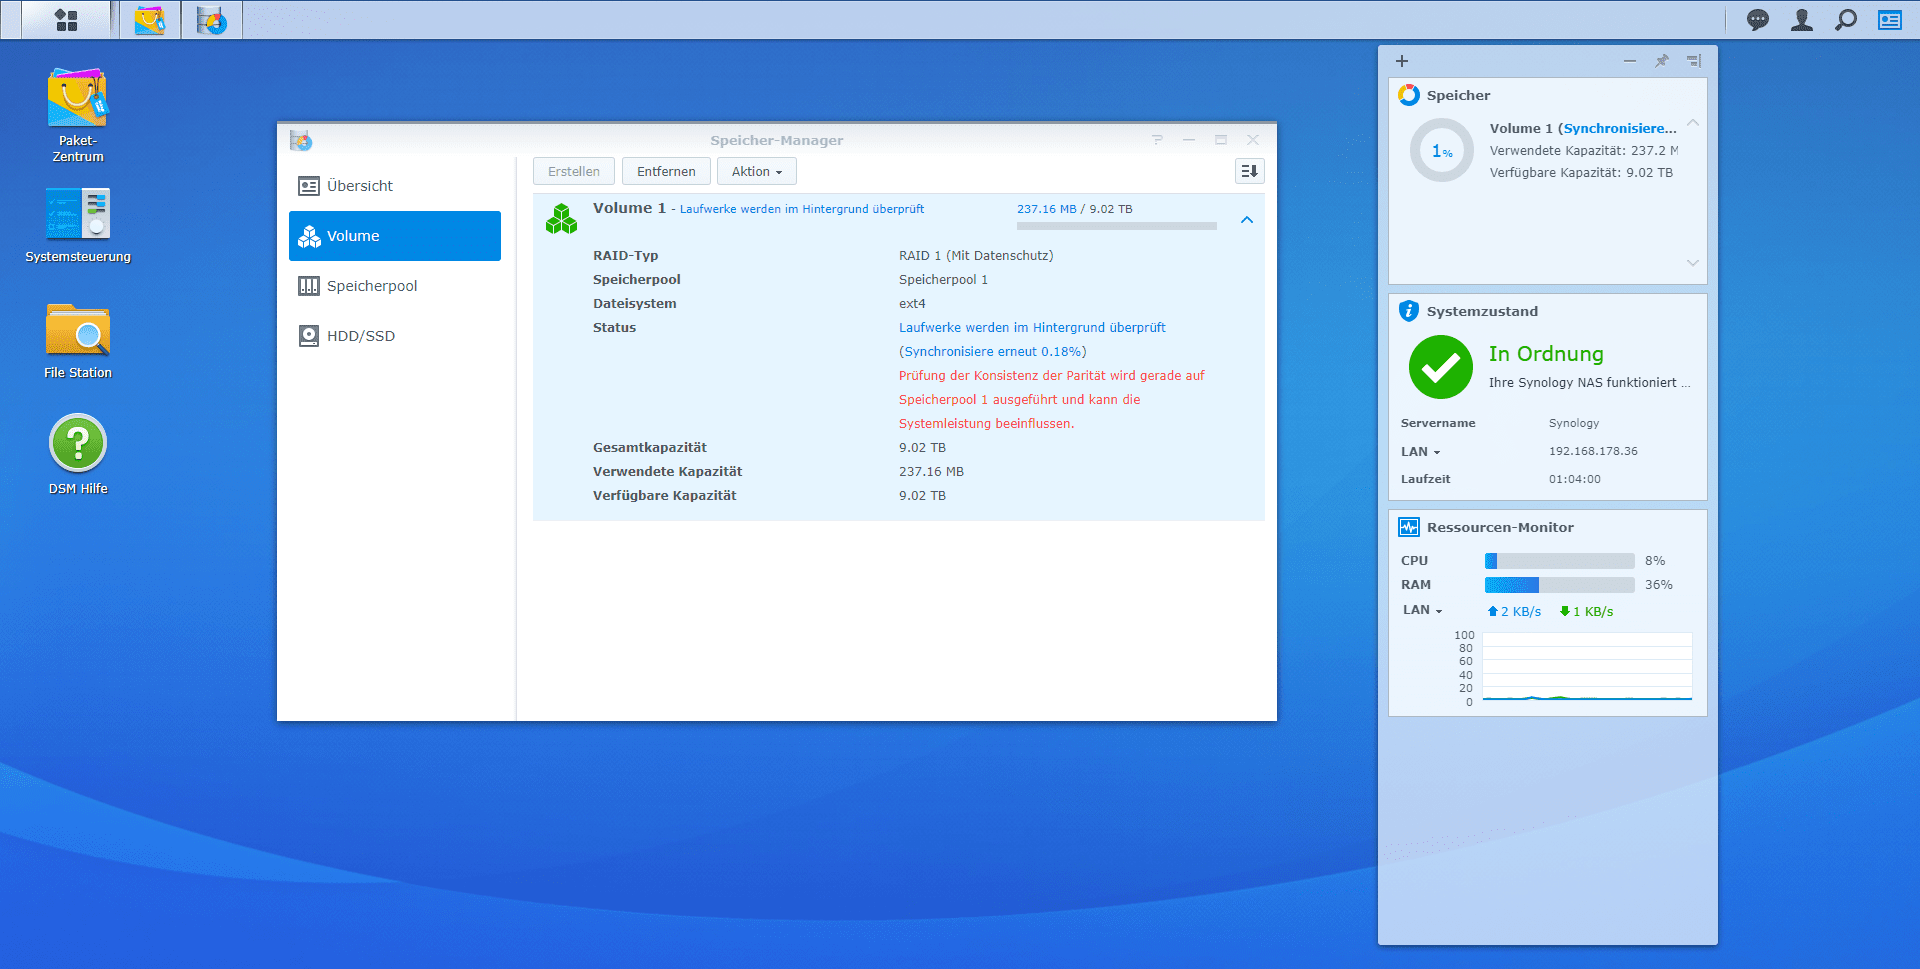Click the Servername value Synology
Viewport: 1920px width, 969px height.
coord(1574,423)
